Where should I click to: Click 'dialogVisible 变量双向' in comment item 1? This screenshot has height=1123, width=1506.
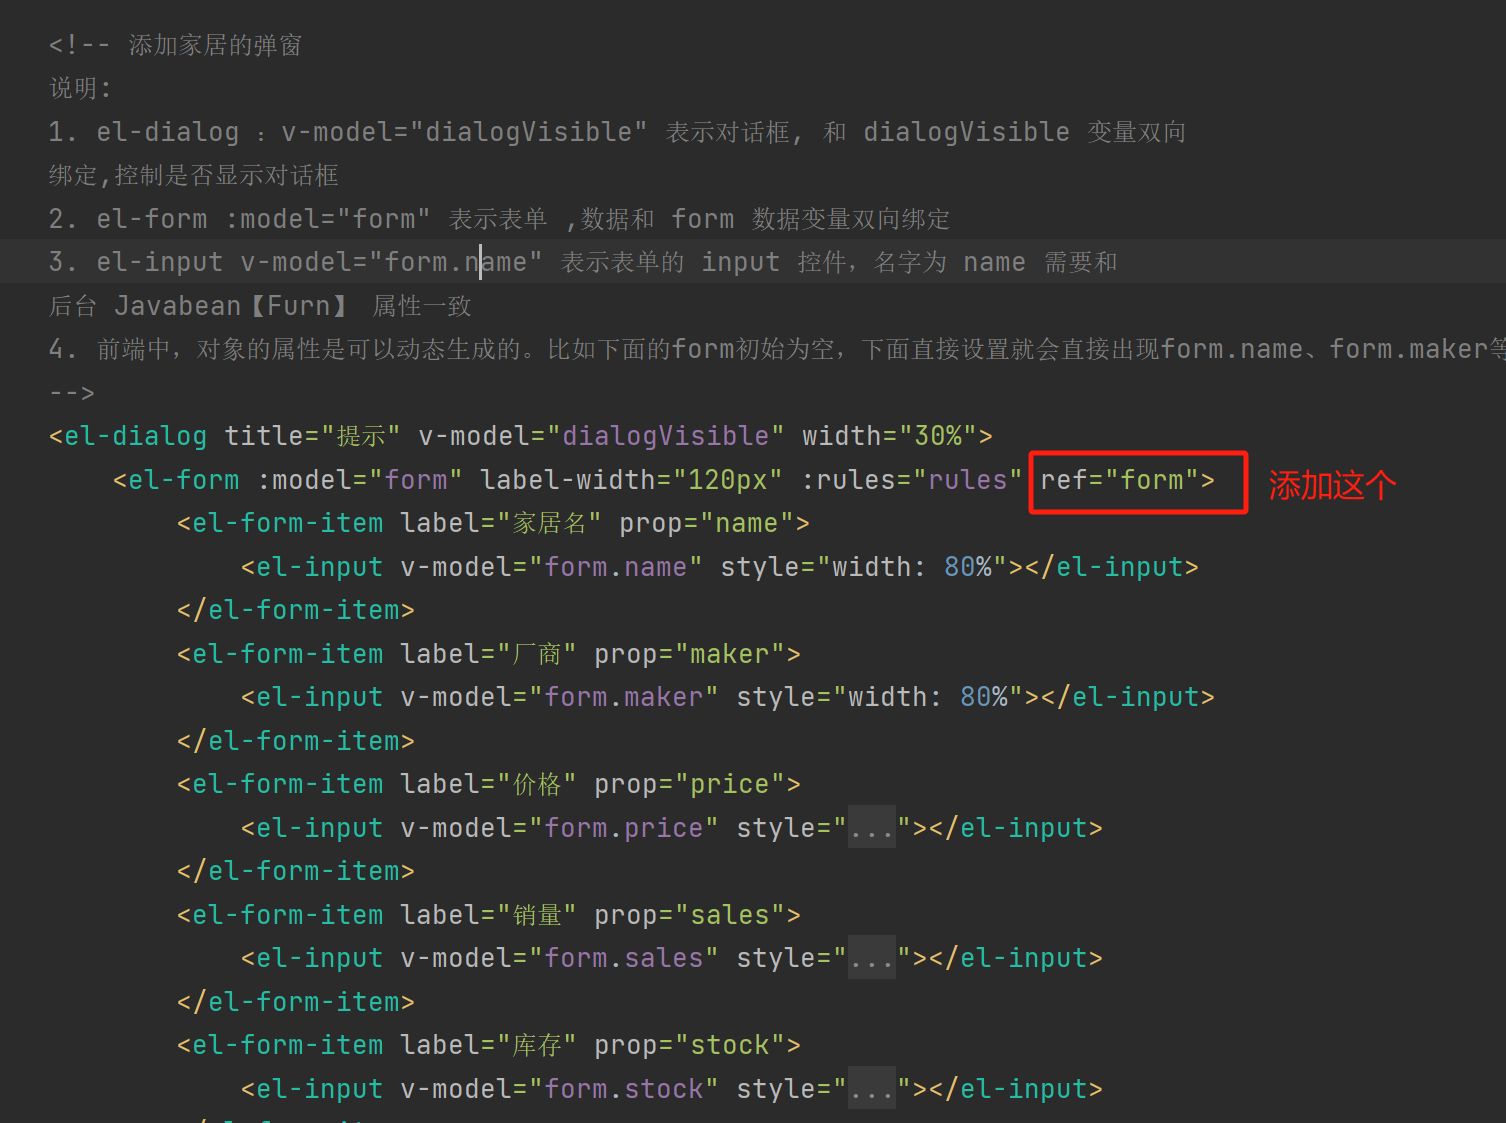pyautogui.click(x=1024, y=132)
